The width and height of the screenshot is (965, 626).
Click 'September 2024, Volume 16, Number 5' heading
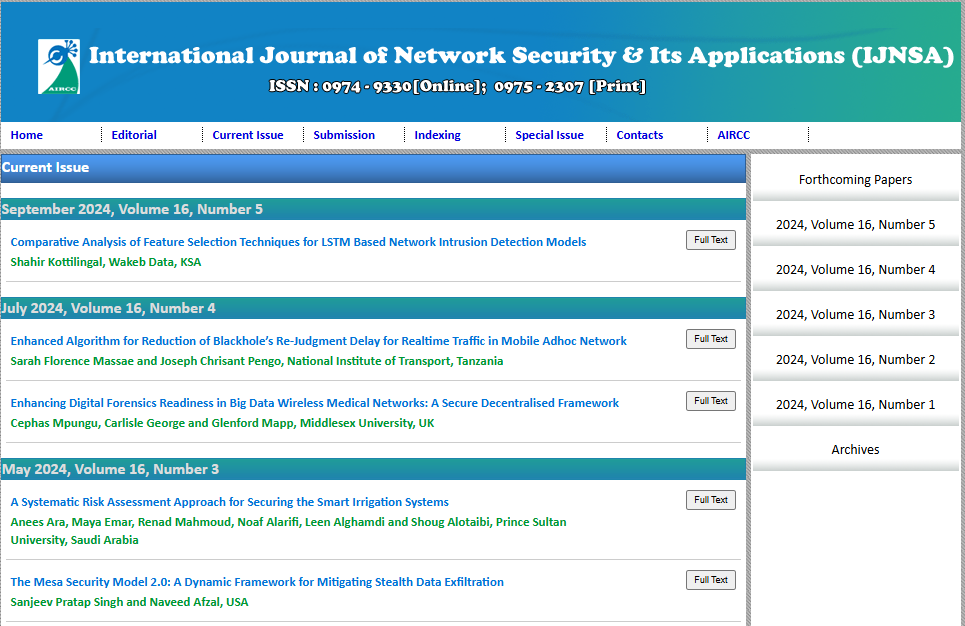click(x=373, y=209)
